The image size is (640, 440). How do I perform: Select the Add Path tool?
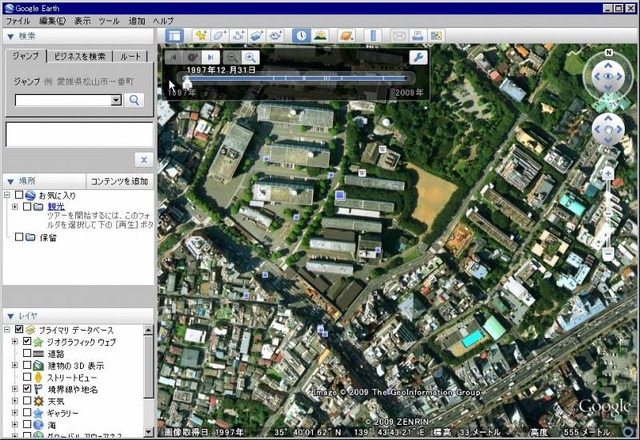(238, 36)
